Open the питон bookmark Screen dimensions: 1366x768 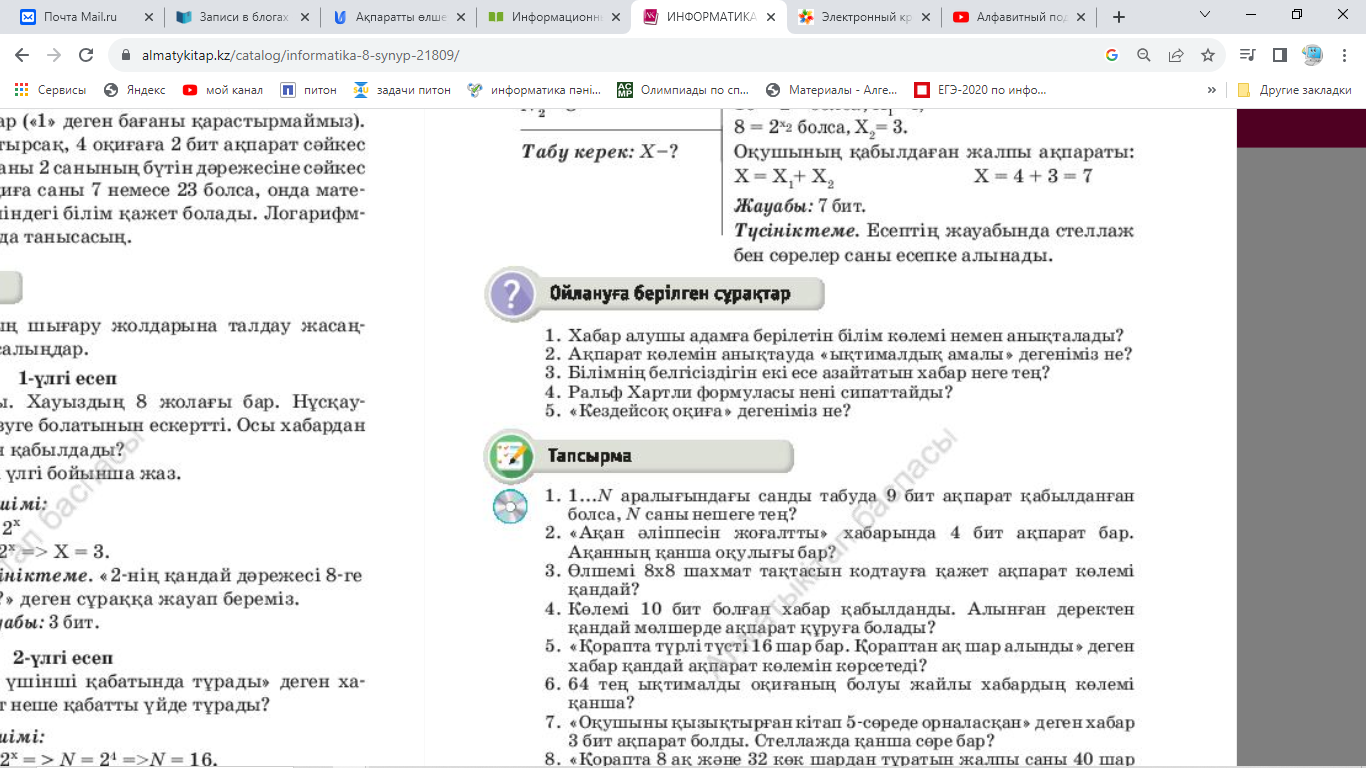pyautogui.click(x=308, y=89)
